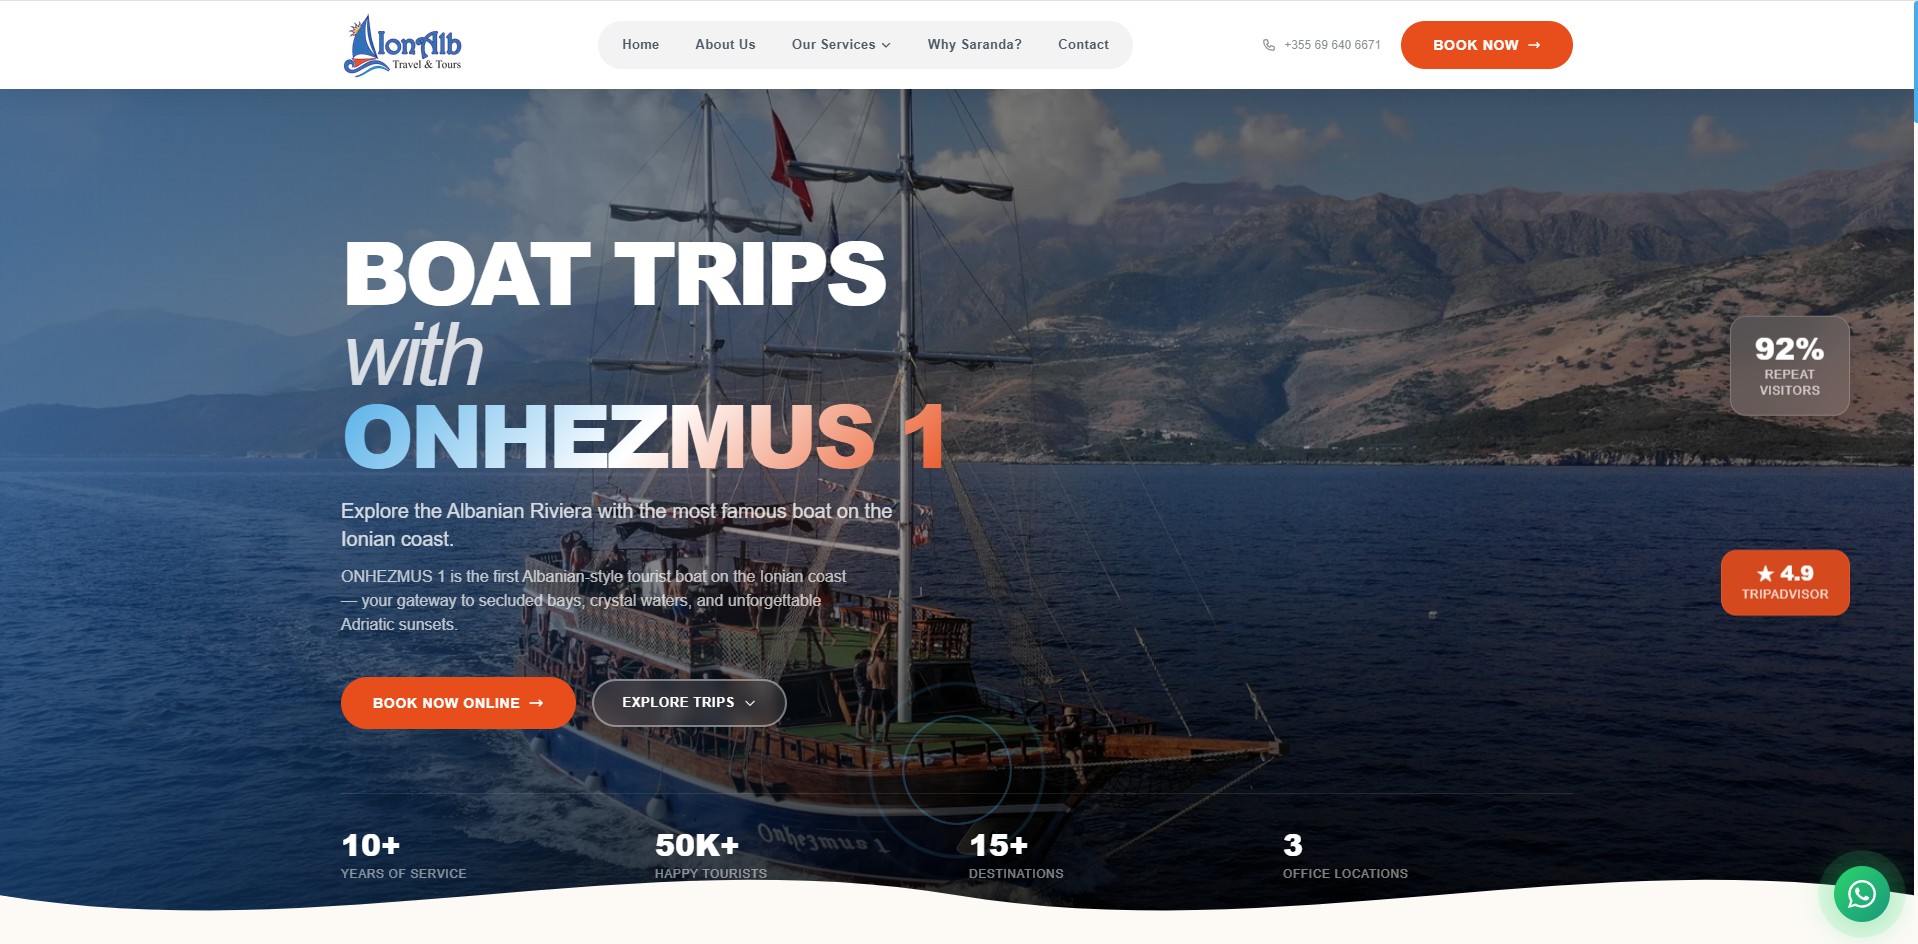This screenshot has width=1918, height=944.
Task: Expand the Our Services chevron
Action: pos(886,45)
